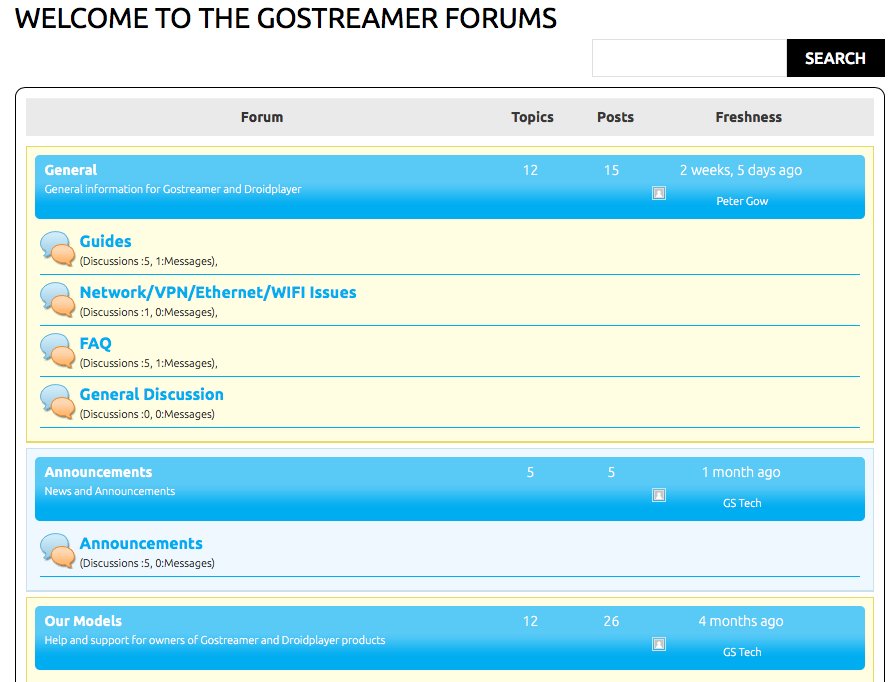The width and height of the screenshot is (894, 682).
Task: Open the Announcements category header link
Action: coord(98,472)
